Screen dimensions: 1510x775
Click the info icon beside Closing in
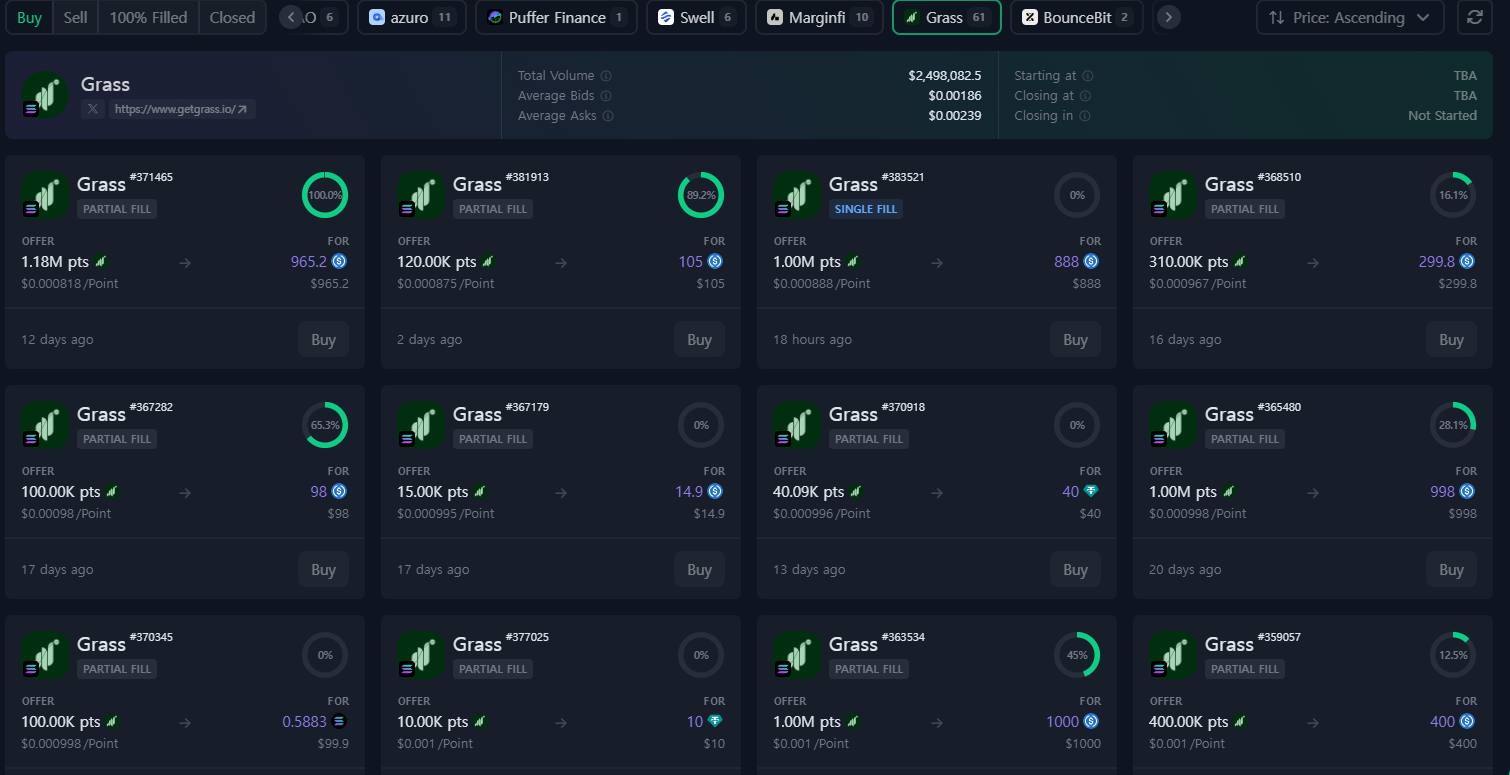pos(1085,116)
